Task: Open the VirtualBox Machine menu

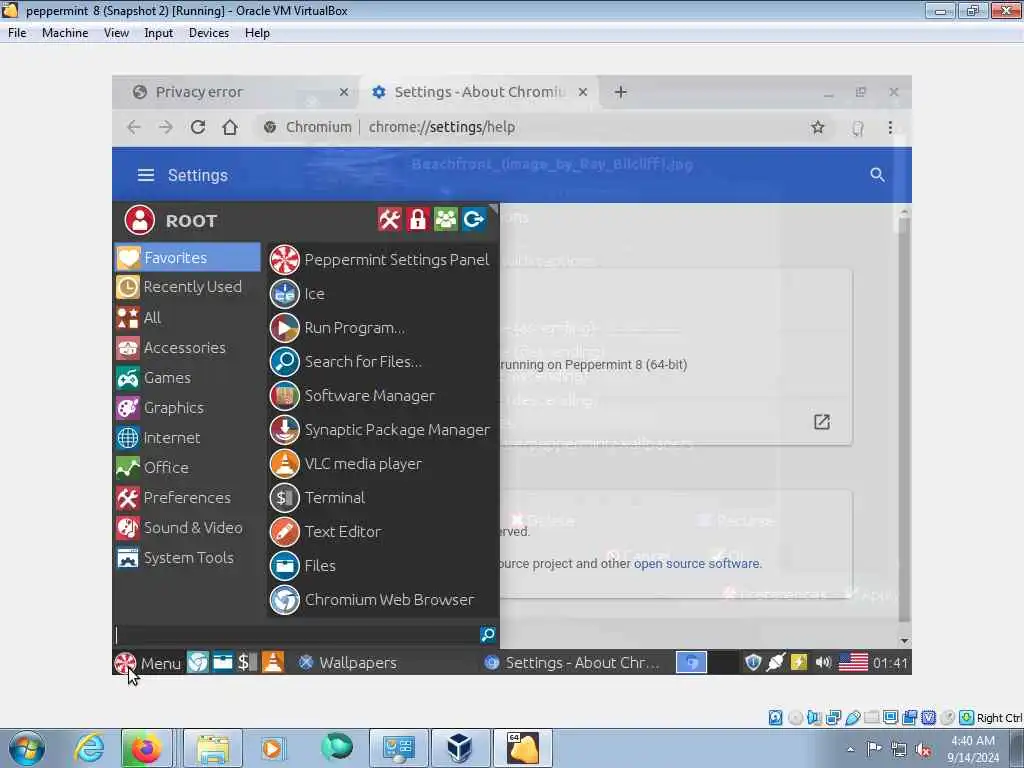Action: (x=65, y=33)
